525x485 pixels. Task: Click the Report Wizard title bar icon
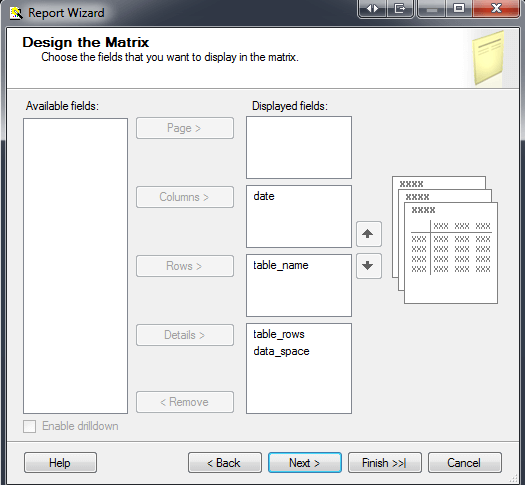[16, 13]
